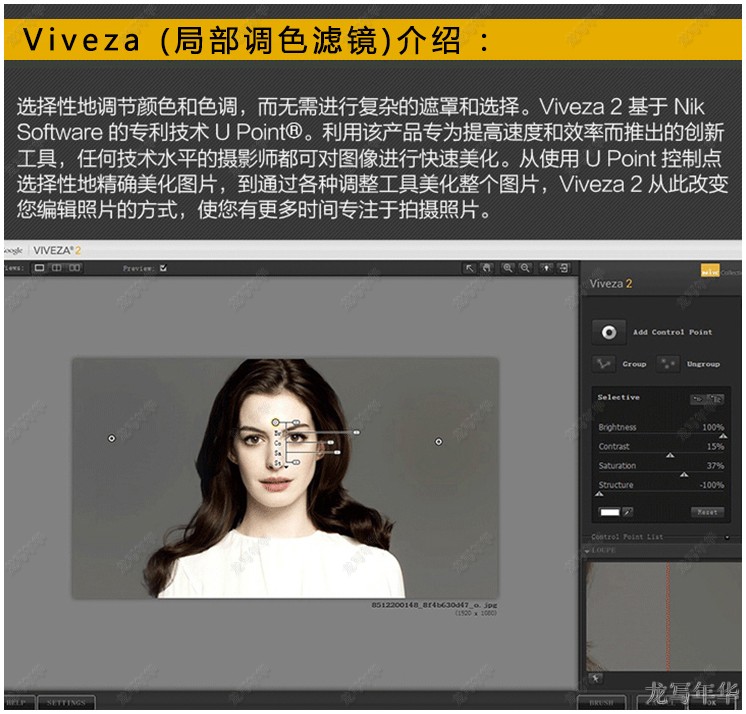The image size is (746, 714).
Task: Expand the Control Point List section
Action: 727,538
